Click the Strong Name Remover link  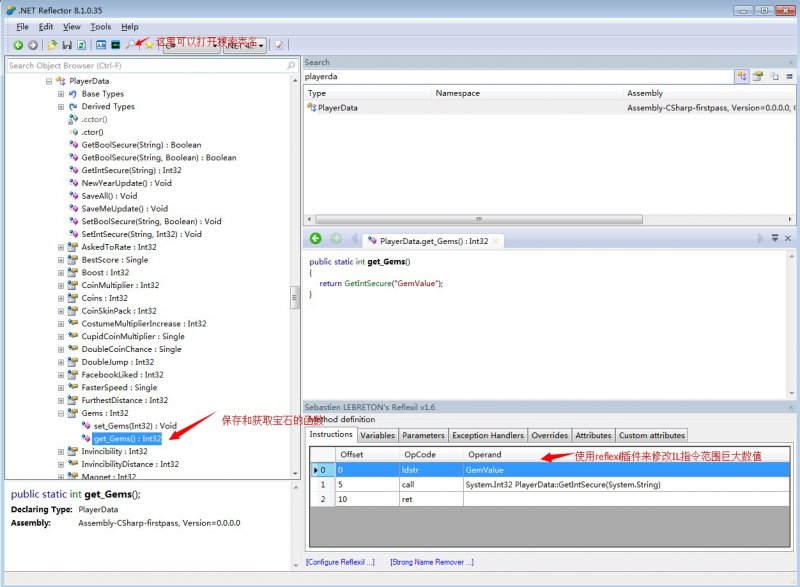pos(432,562)
